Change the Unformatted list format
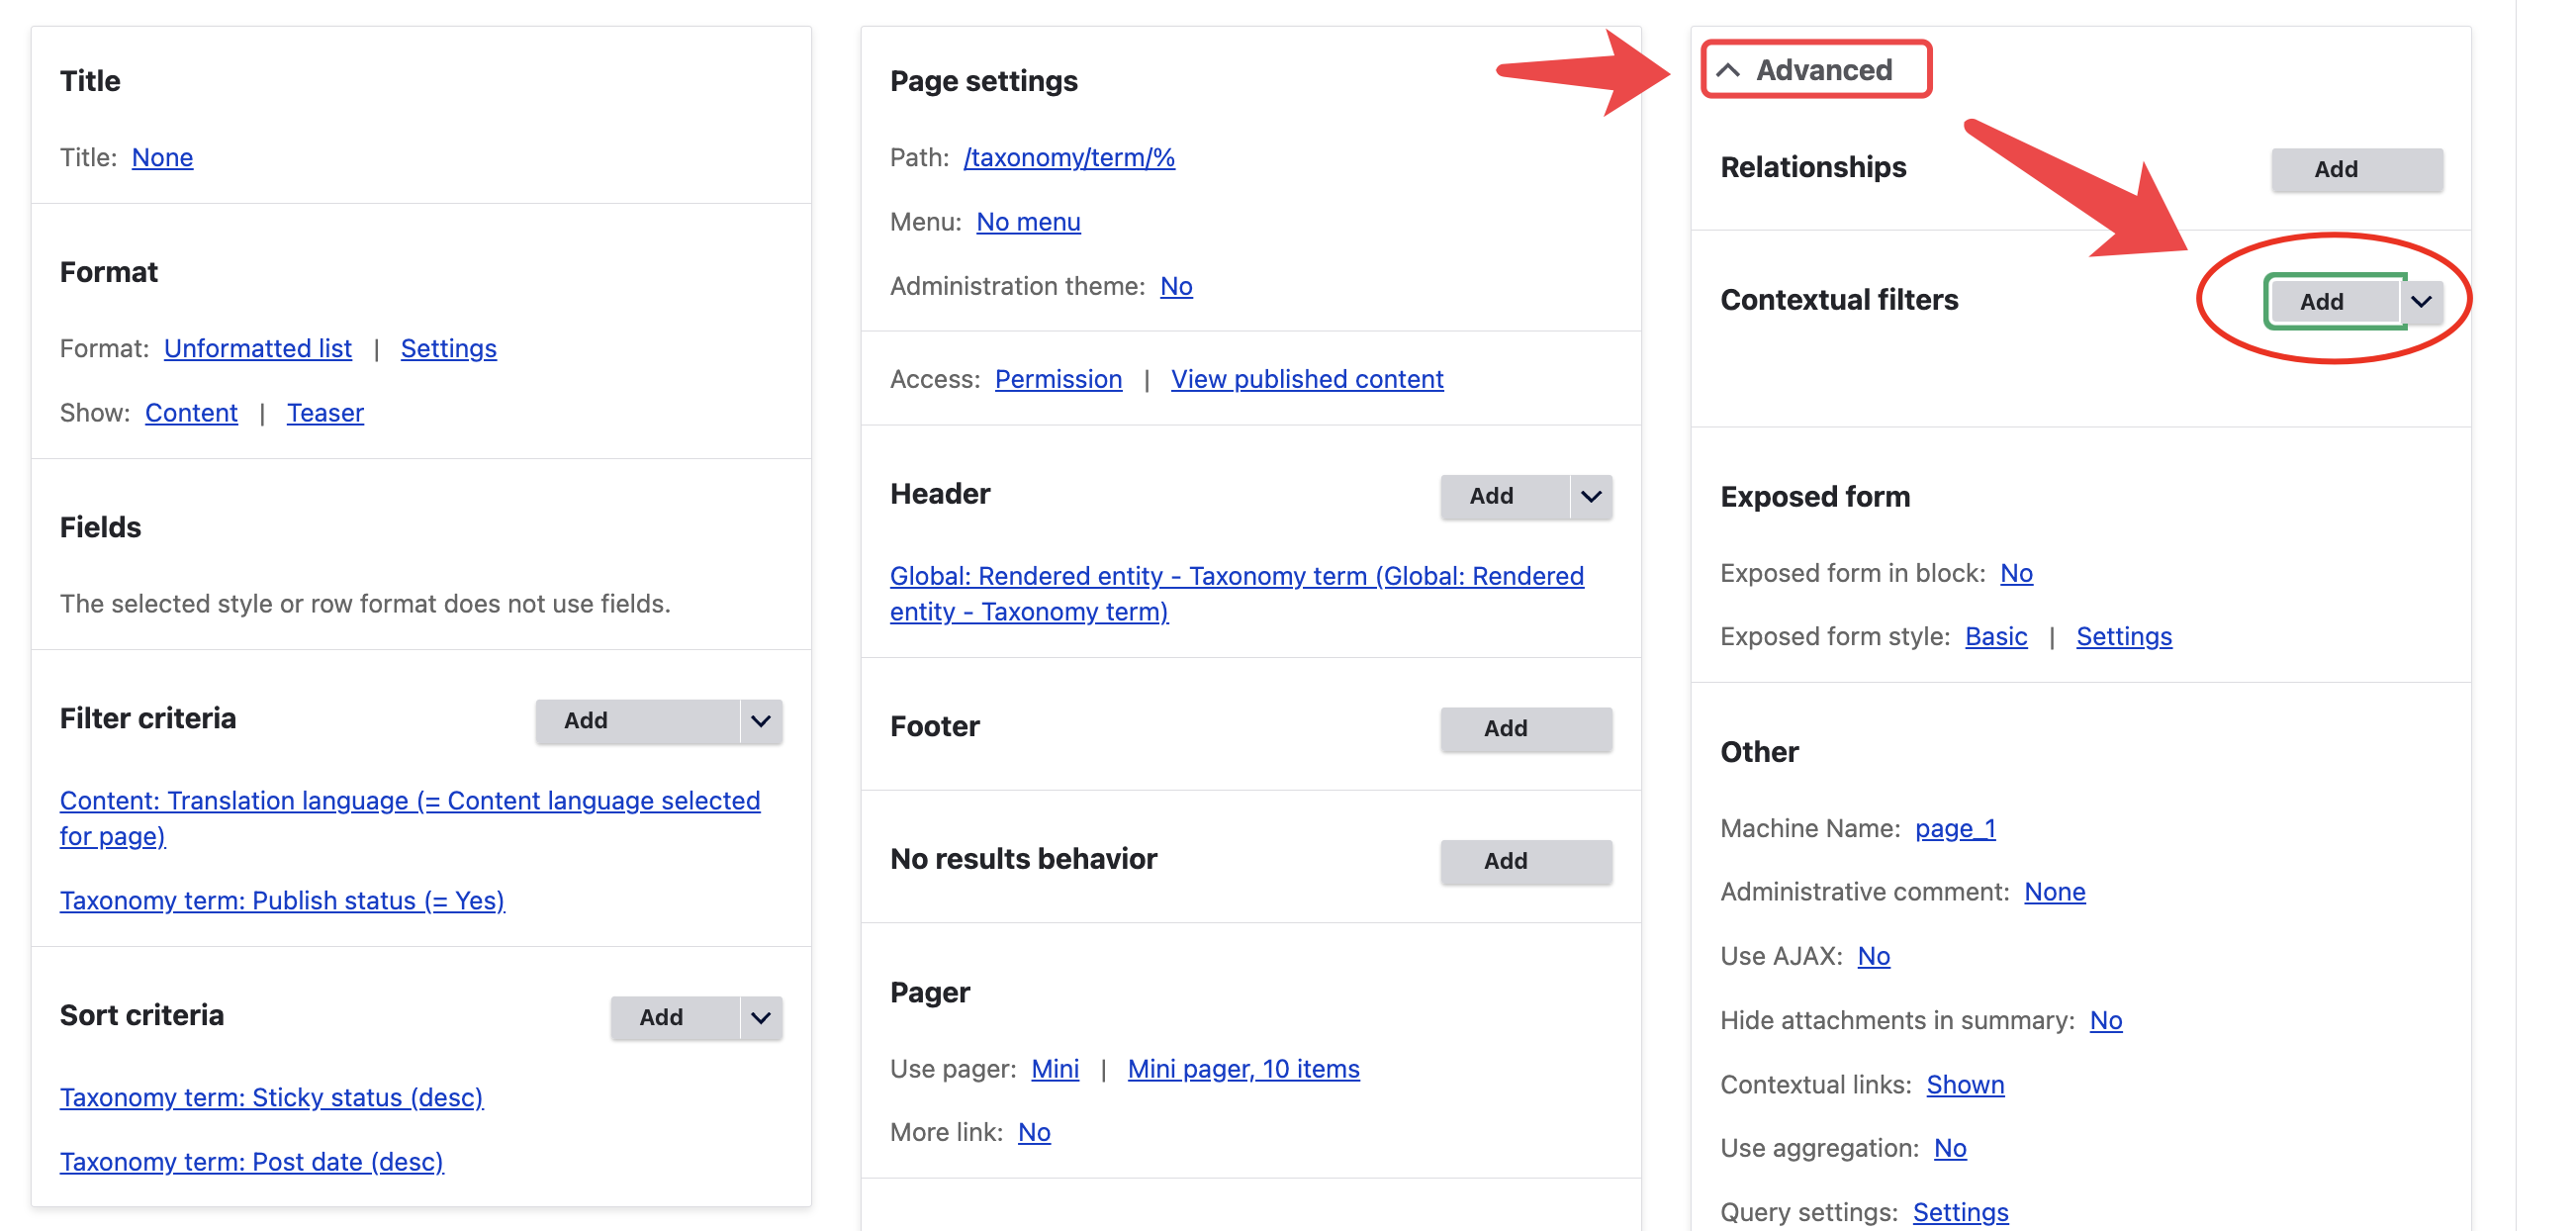Viewport: 2576px width, 1231px height. (x=257, y=348)
